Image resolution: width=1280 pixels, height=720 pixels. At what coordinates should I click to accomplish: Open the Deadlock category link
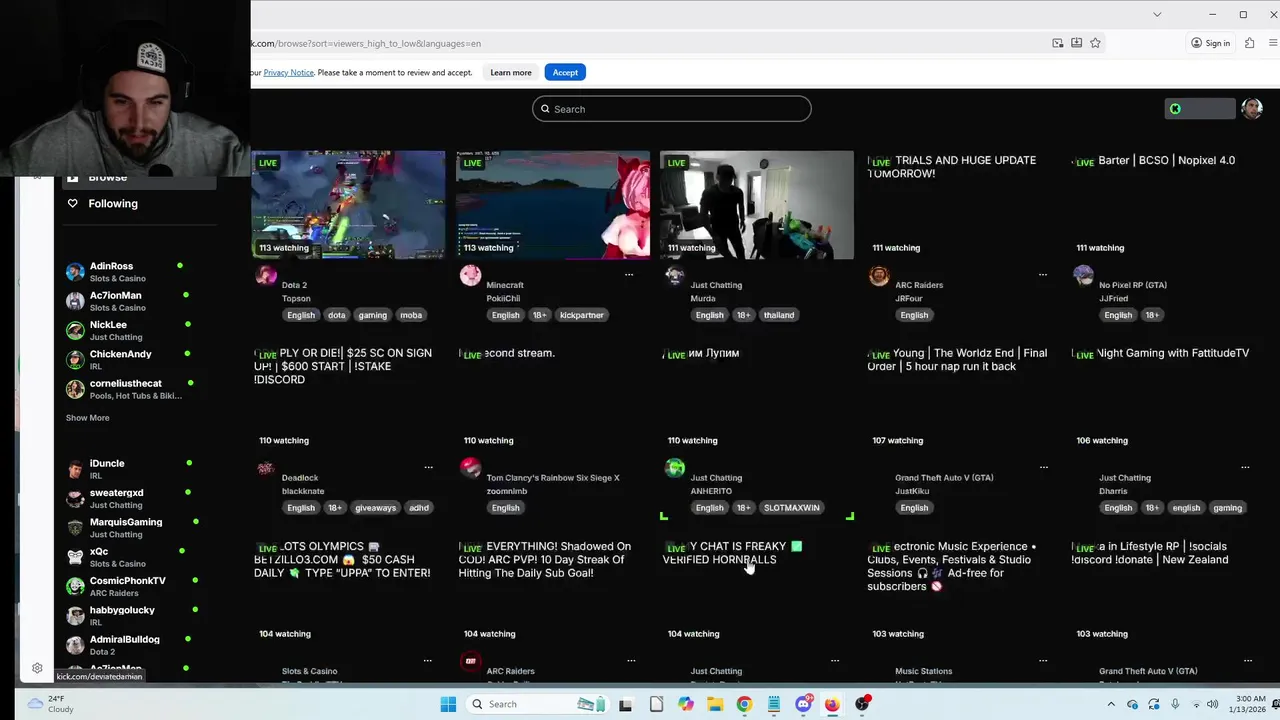tap(300, 478)
